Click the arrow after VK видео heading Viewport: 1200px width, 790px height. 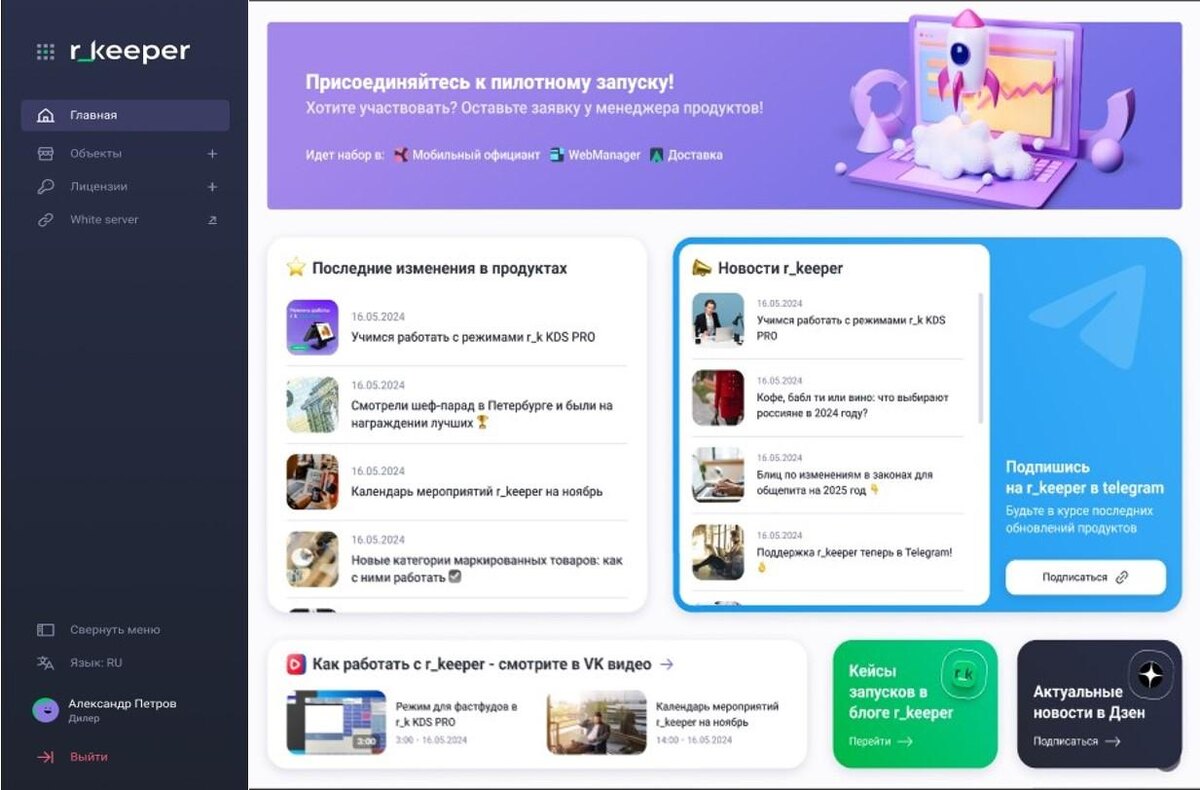click(667, 663)
